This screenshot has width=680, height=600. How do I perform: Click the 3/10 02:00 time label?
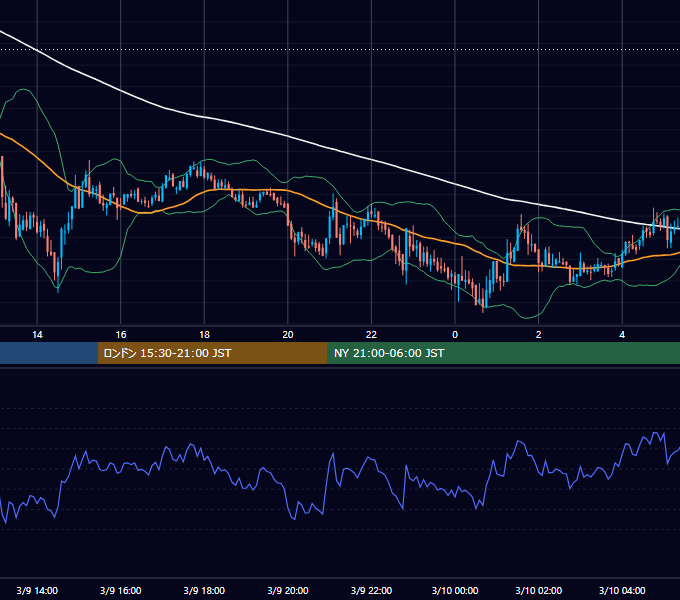(x=539, y=590)
